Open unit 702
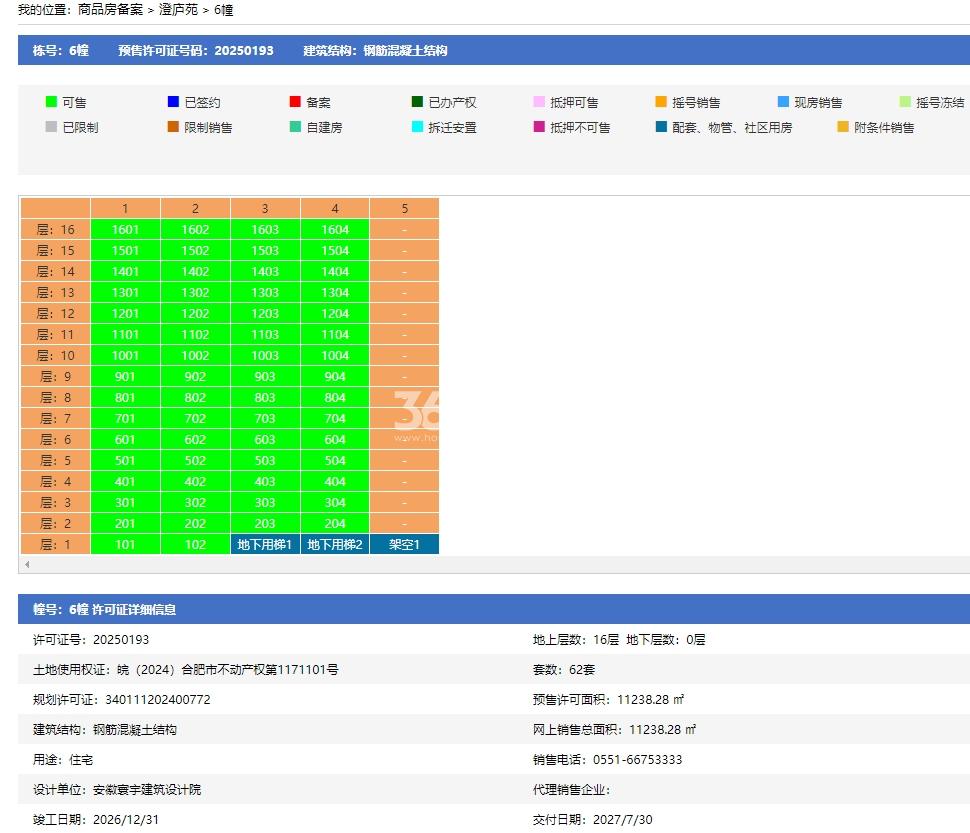 coord(195,419)
